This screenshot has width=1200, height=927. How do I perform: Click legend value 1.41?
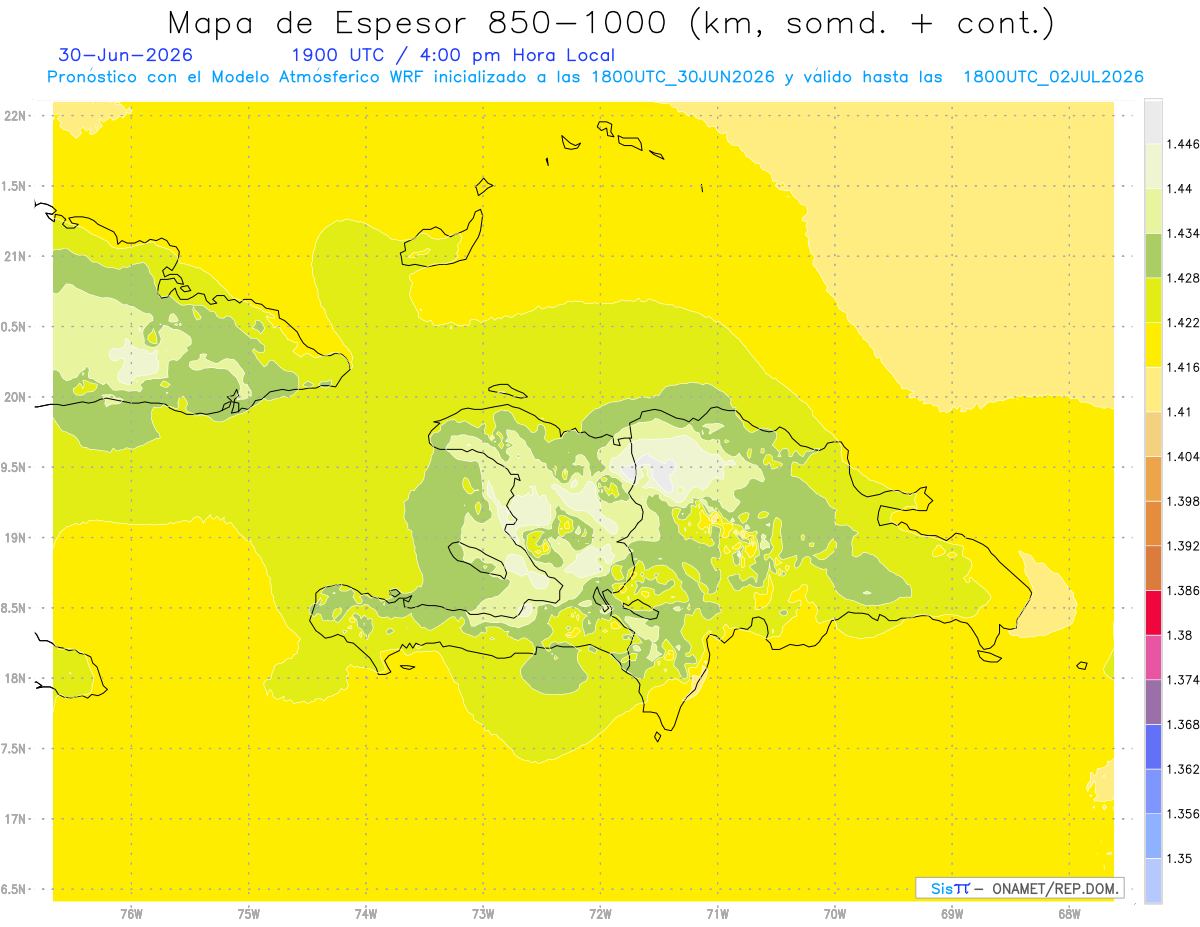point(1177,412)
